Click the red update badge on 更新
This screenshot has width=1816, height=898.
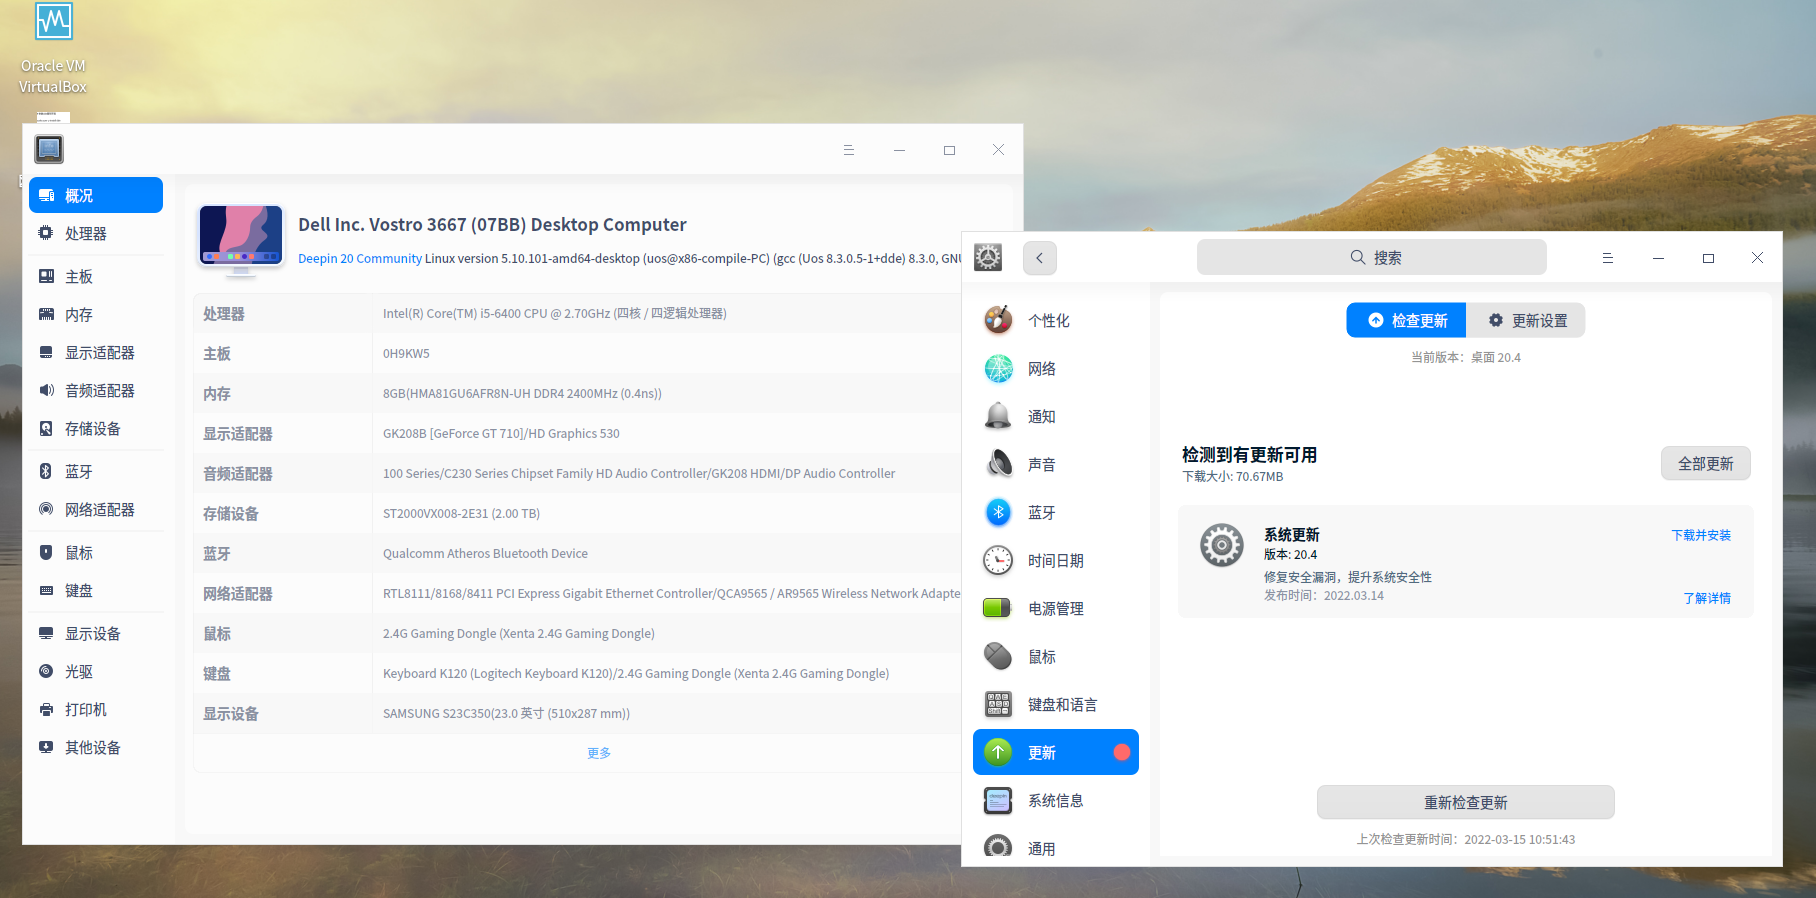point(1122,752)
